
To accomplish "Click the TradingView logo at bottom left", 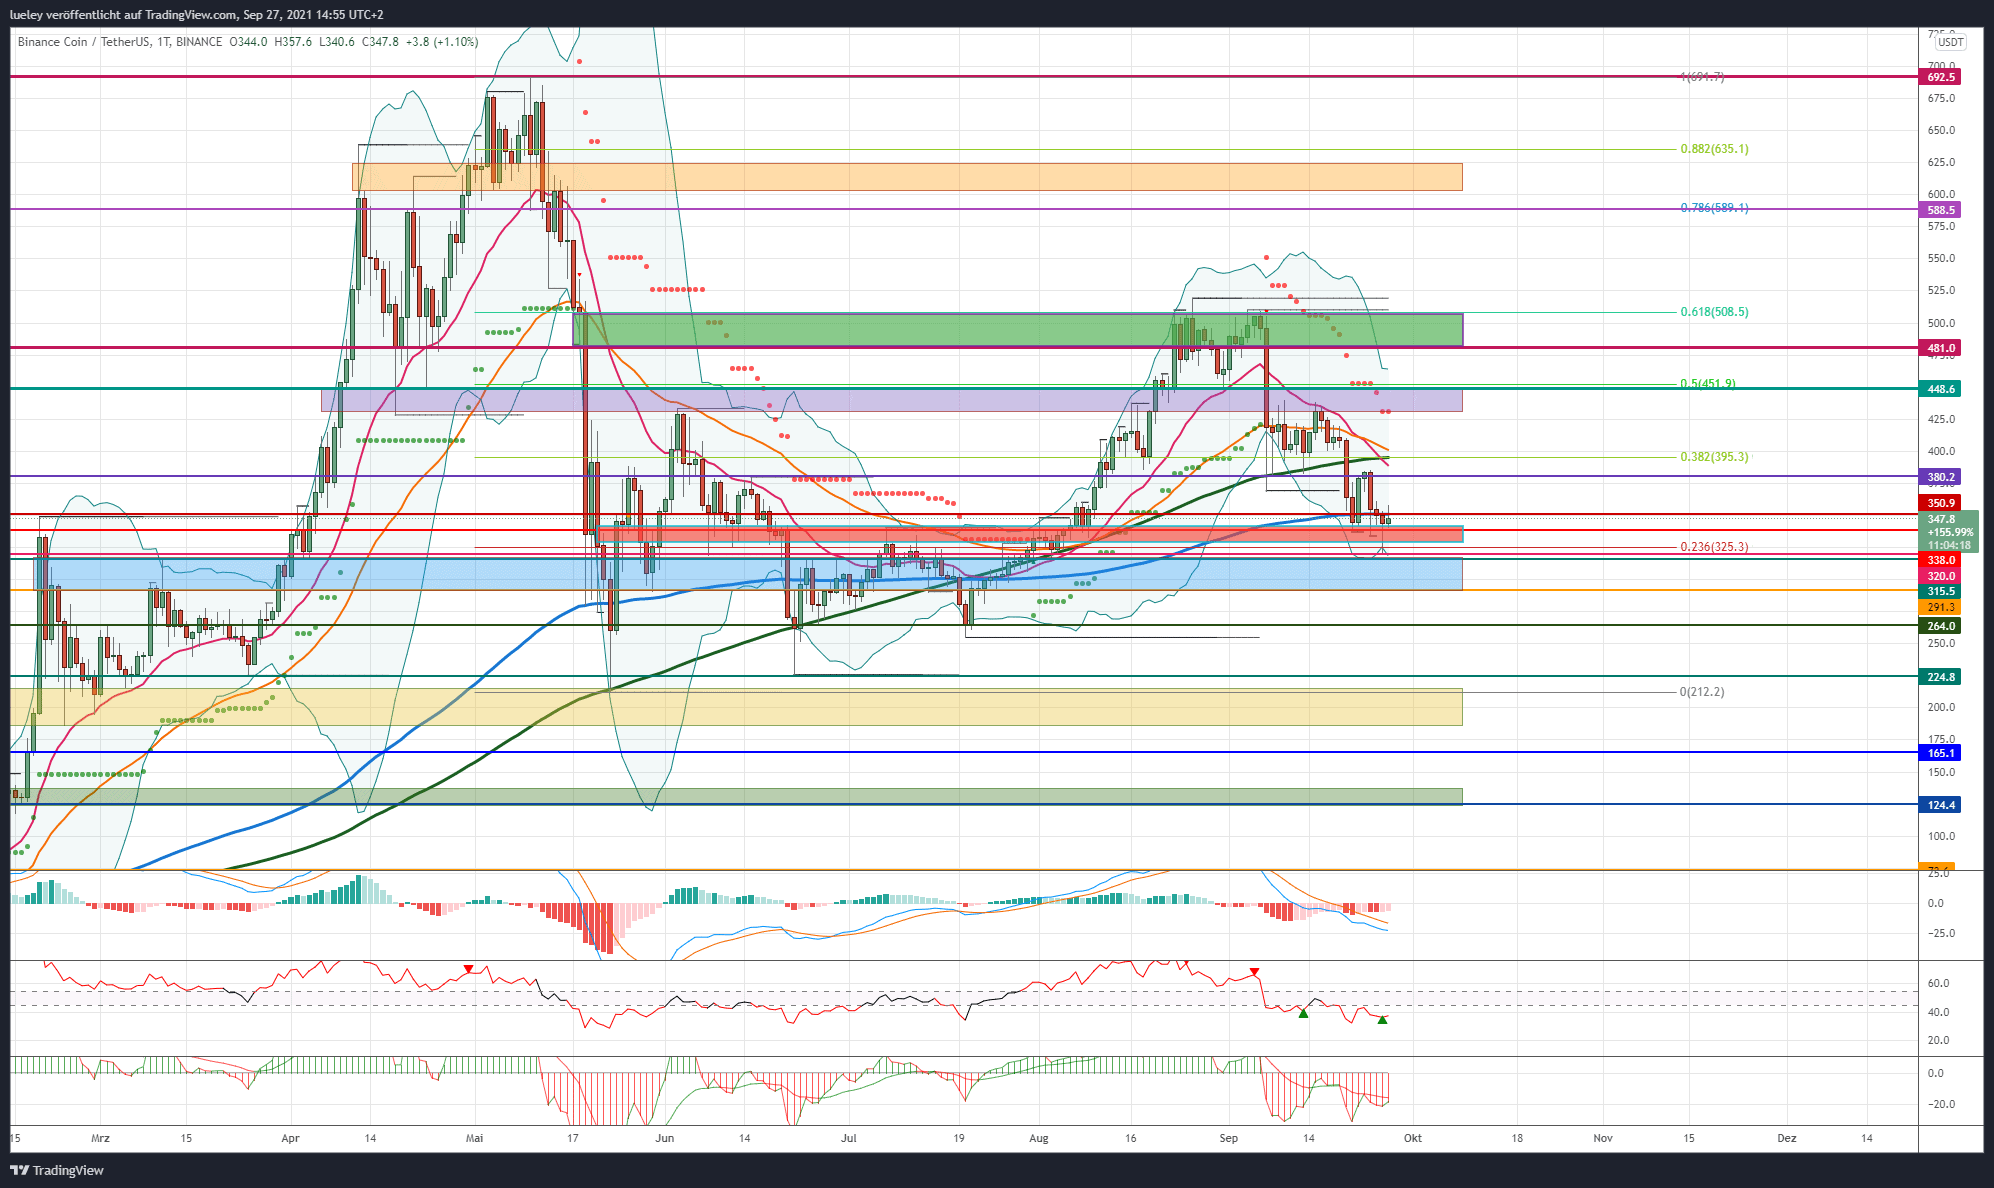I will (57, 1170).
